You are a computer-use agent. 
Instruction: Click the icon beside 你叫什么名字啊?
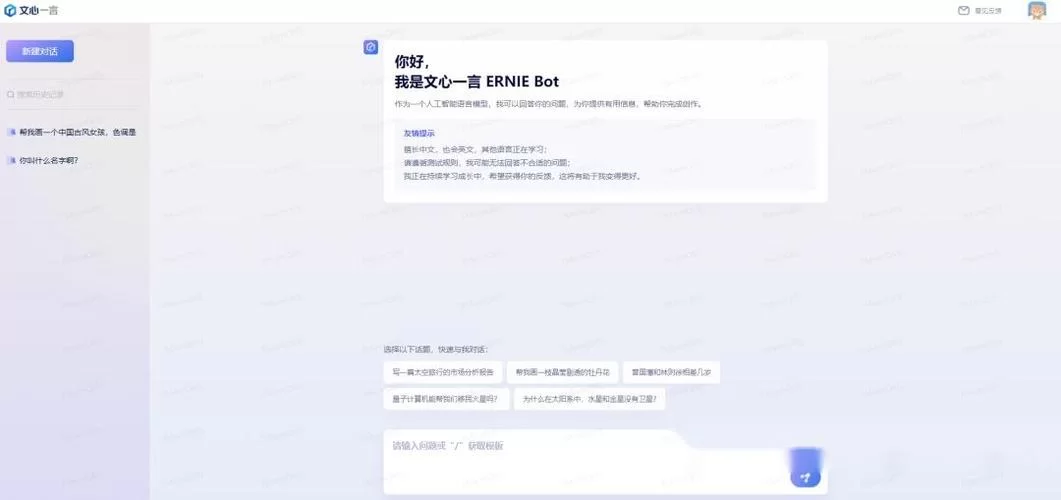pyautogui.click(x=12, y=160)
